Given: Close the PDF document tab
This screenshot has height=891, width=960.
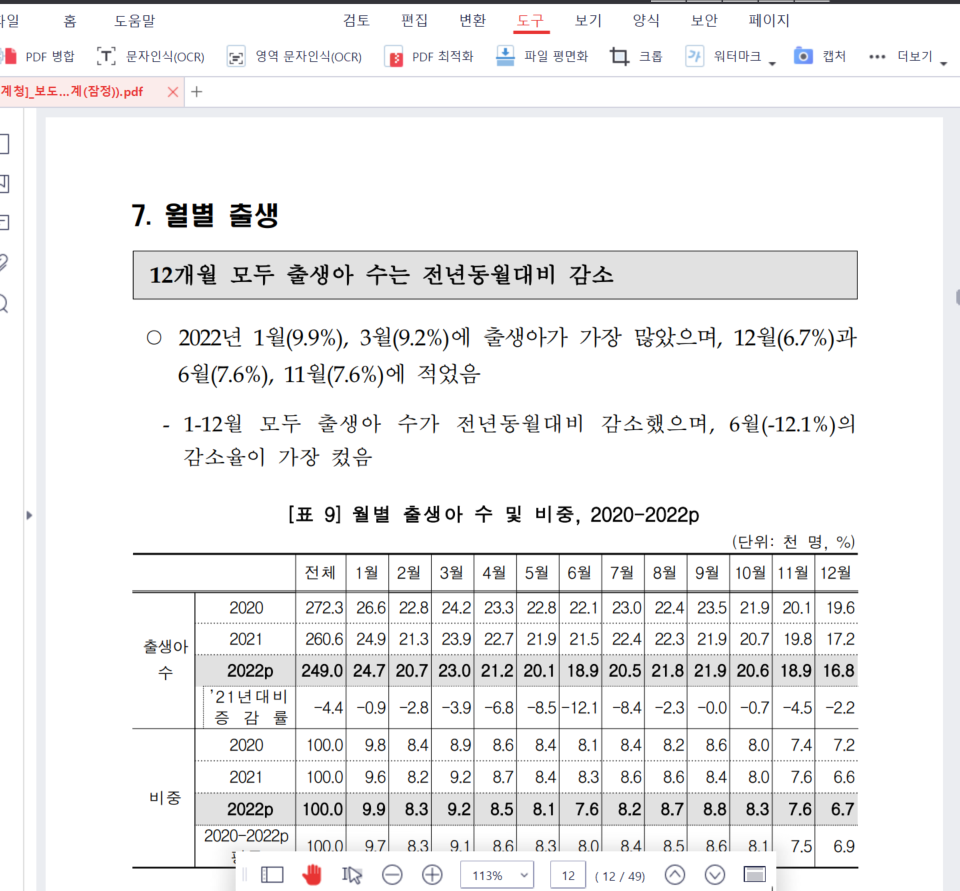Looking at the screenshot, I should coord(173,92).
